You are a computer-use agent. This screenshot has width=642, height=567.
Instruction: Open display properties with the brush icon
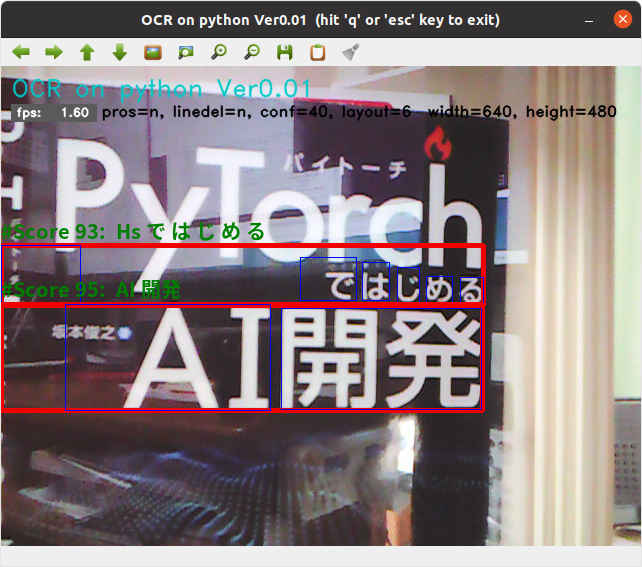click(350, 52)
